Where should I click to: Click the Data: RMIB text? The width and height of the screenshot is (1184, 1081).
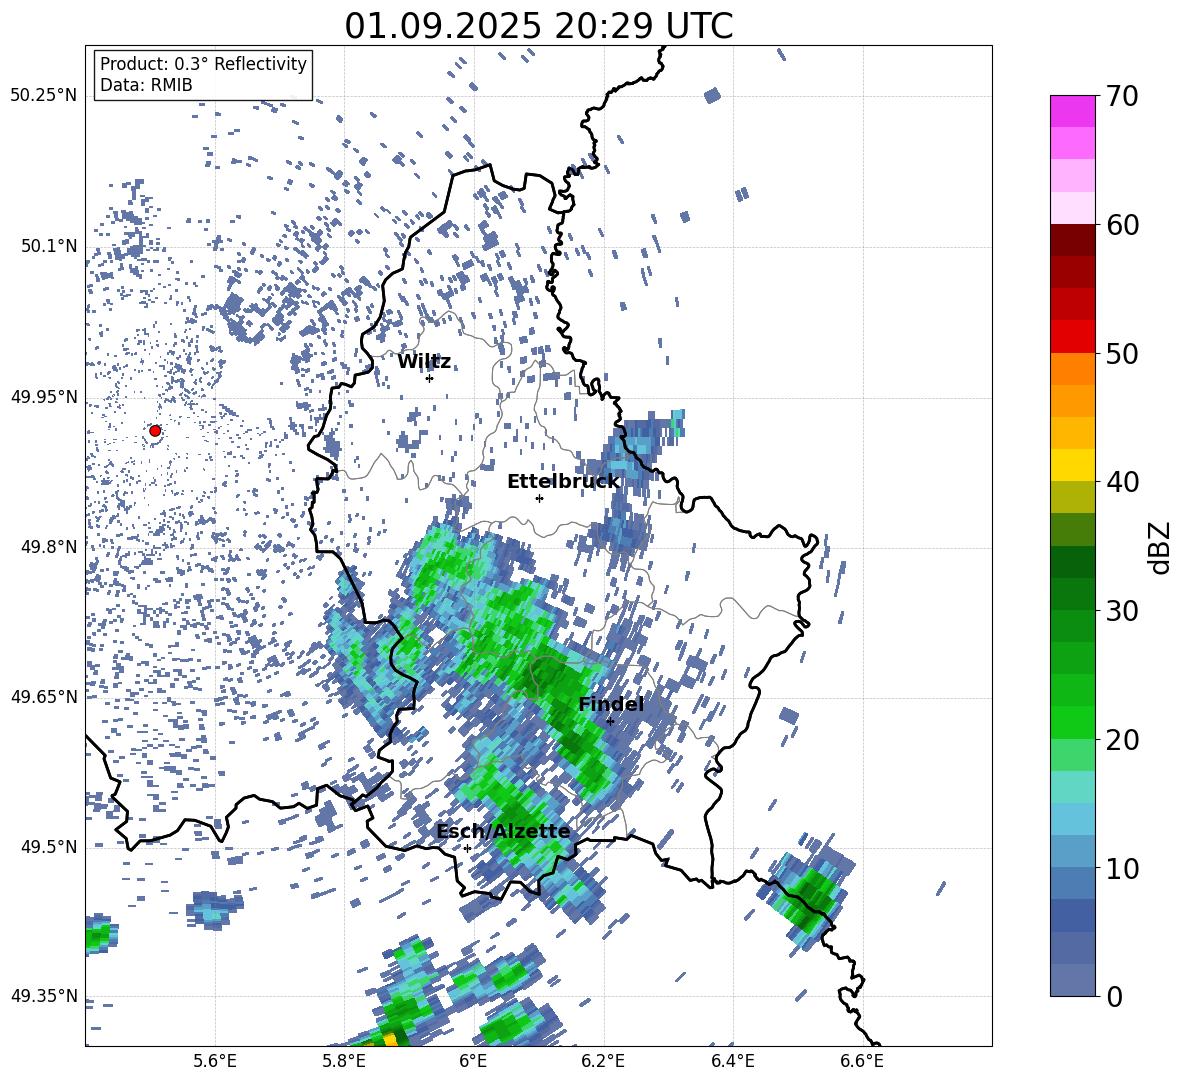[146, 85]
